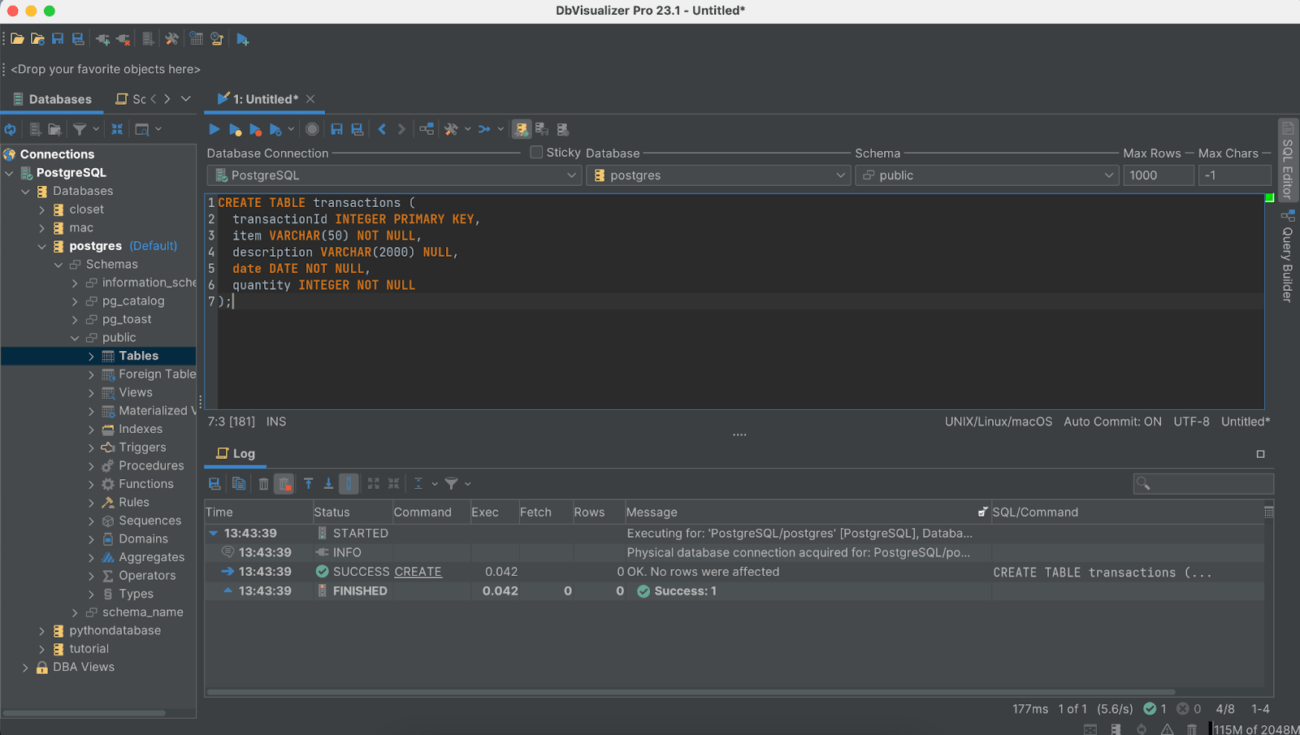Open Tool Properties with the wrench icon
This screenshot has height=735, width=1300.
tap(170, 38)
